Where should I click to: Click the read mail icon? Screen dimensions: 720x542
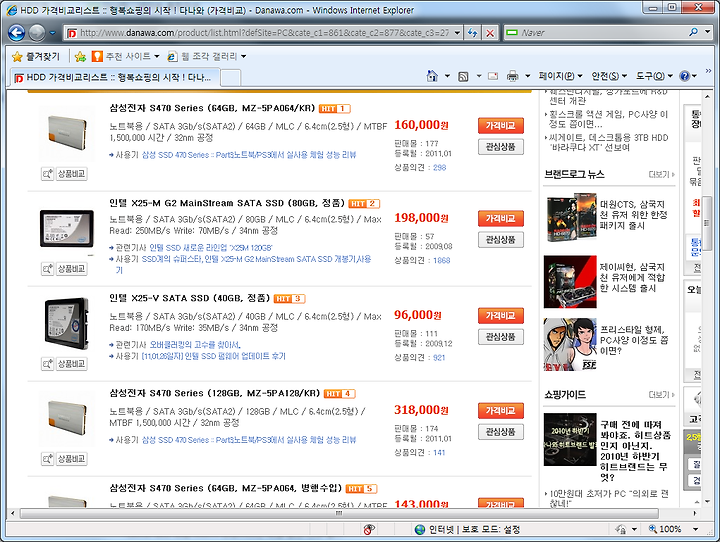(493, 76)
